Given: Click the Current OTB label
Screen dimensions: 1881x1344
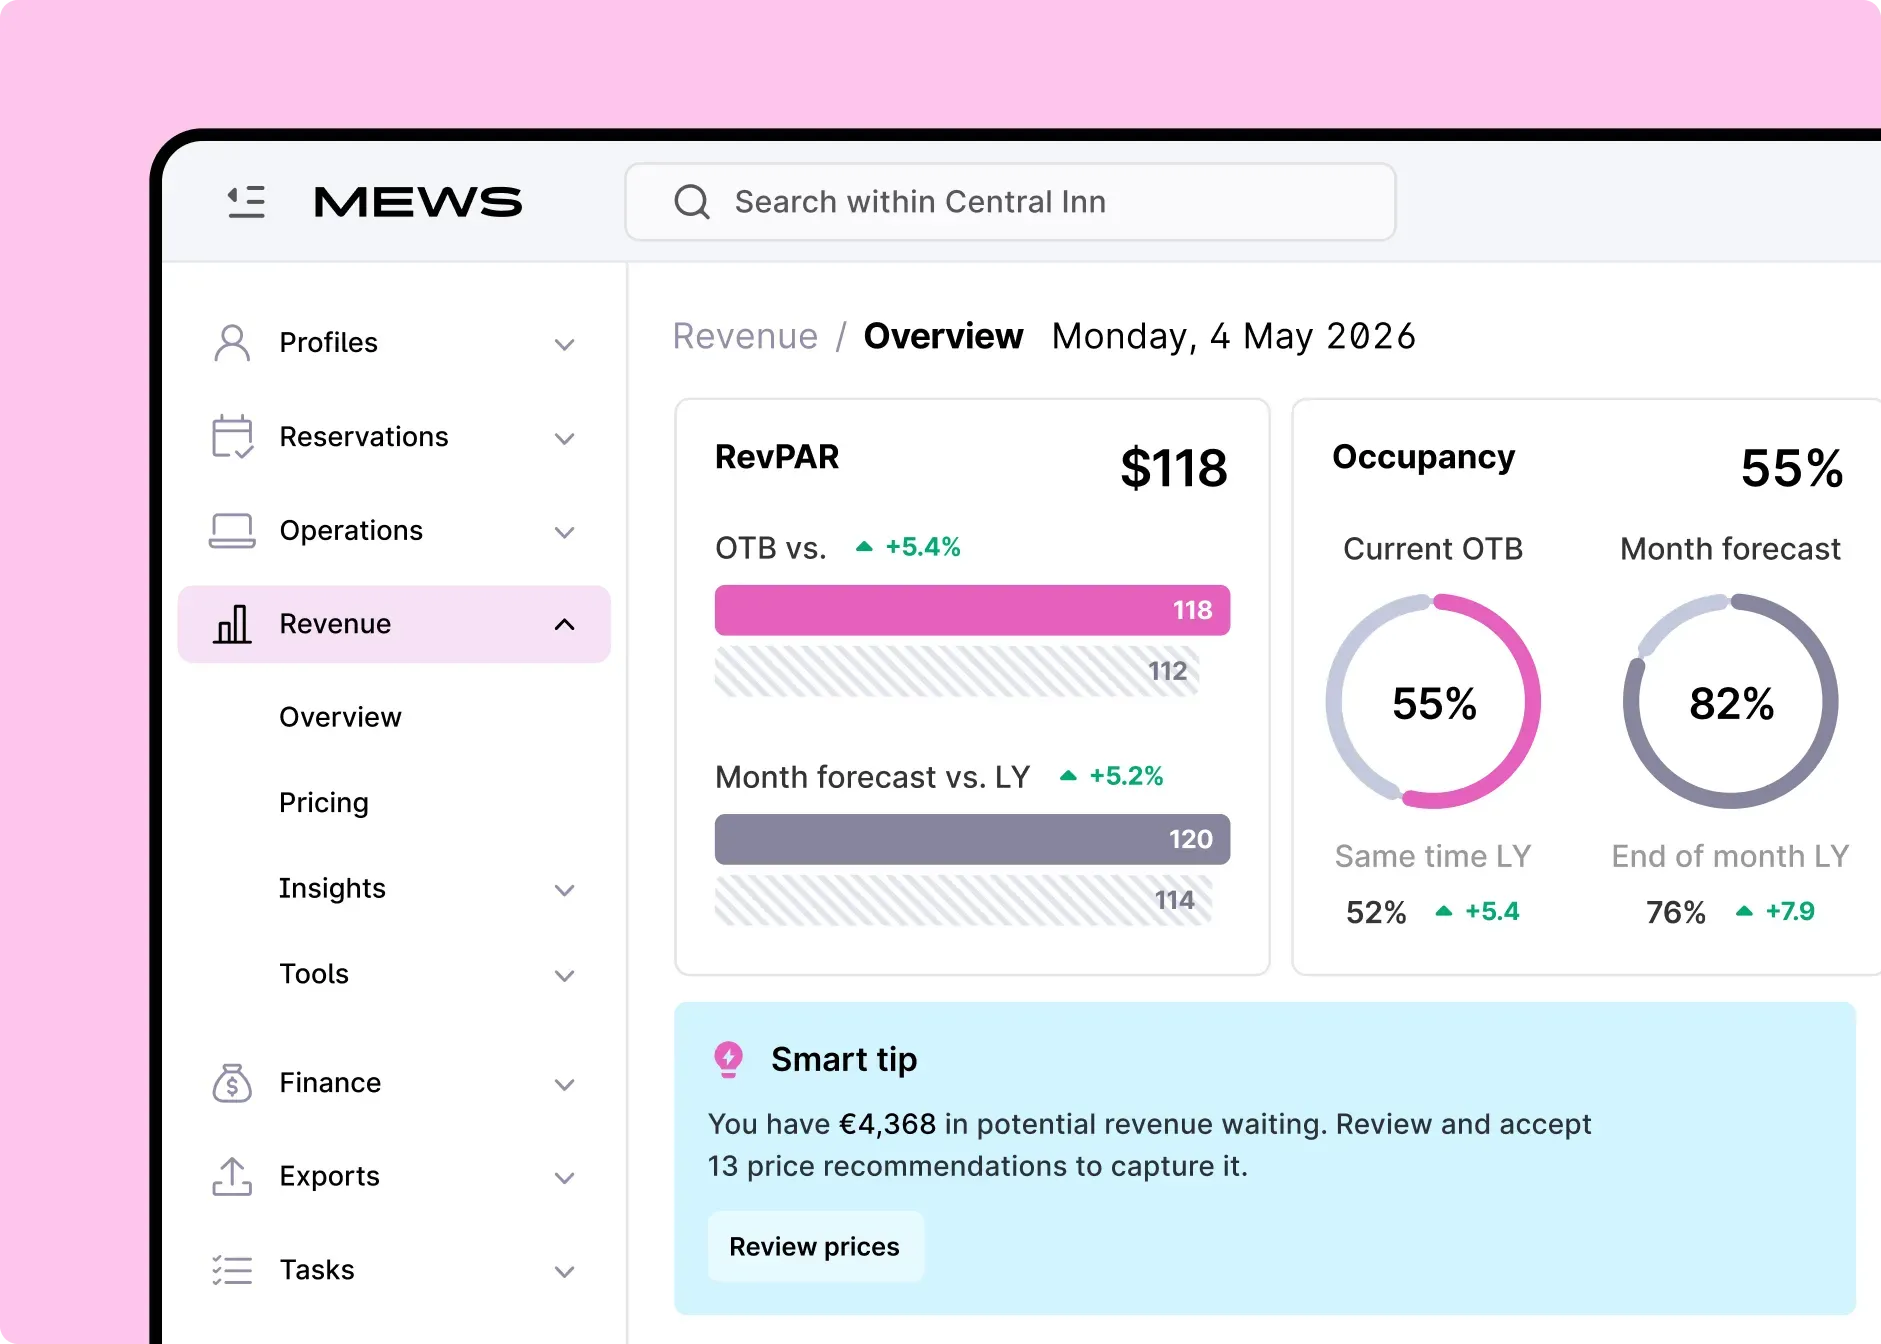Looking at the screenshot, I should point(1433,549).
